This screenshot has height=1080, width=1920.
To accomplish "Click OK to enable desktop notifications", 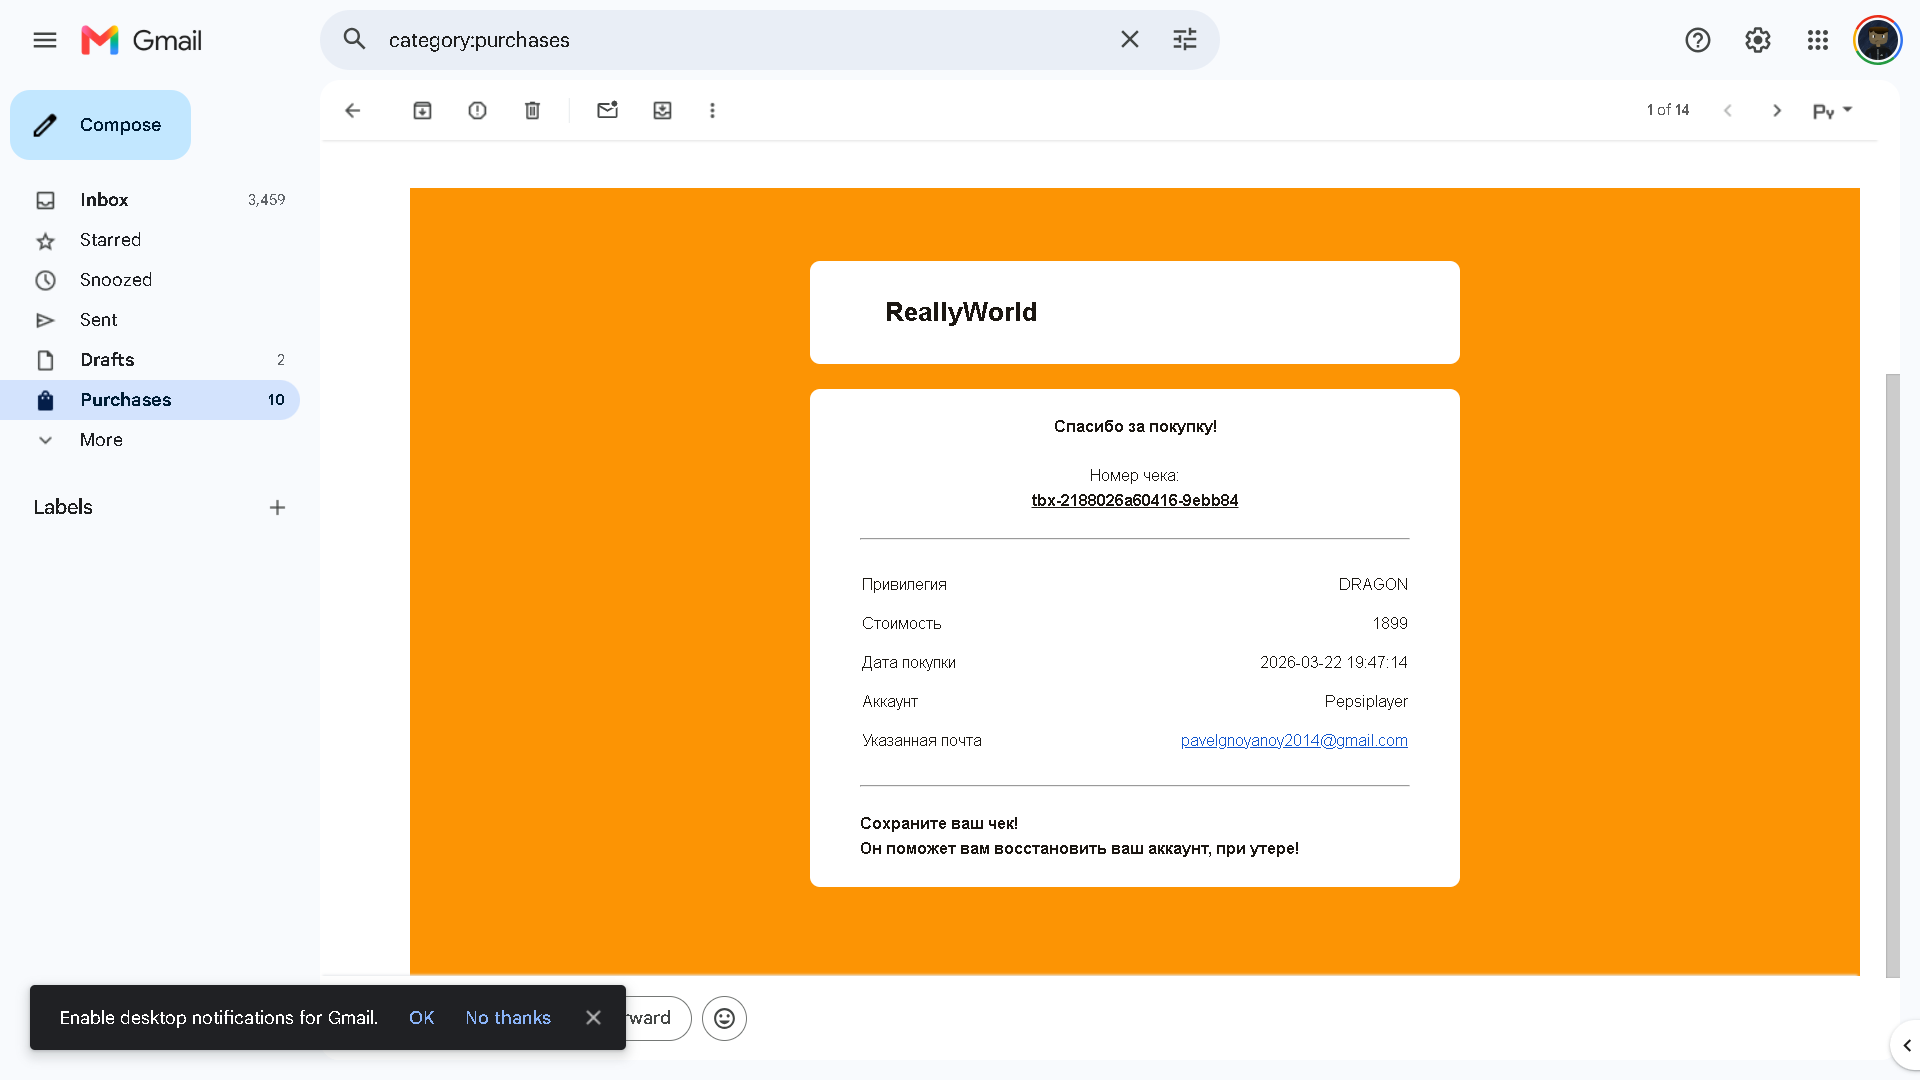I will coord(422,1018).
